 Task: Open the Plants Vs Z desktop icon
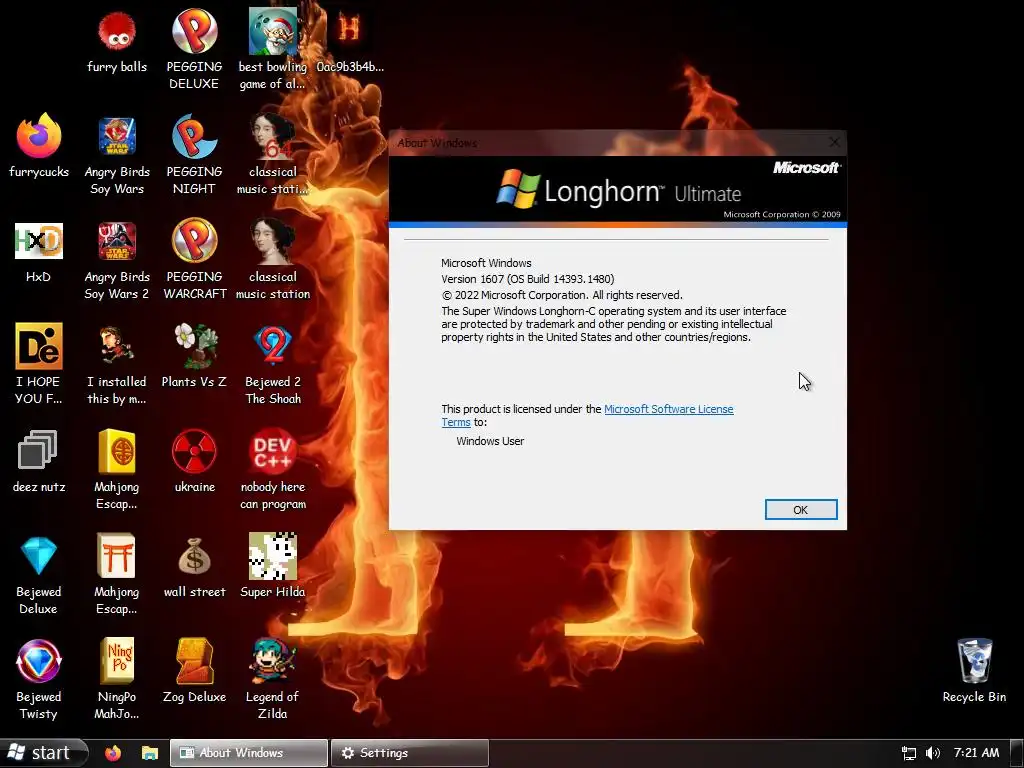click(194, 356)
